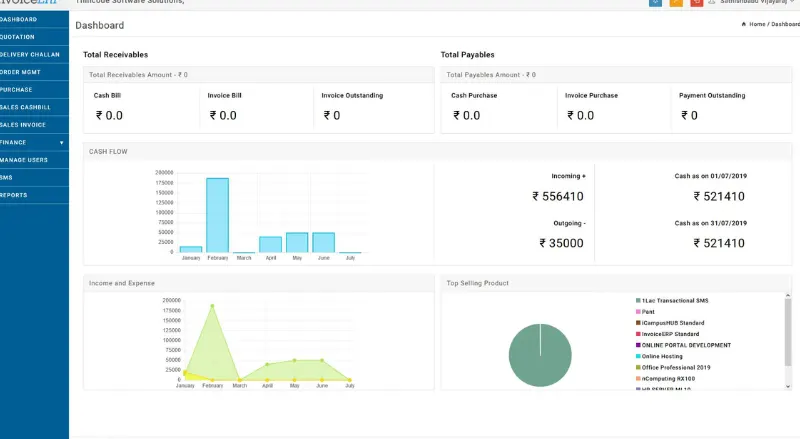
Task: Click the April bar in Cash Flow chart
Action: pyautogui.click(x=270, y=245)
